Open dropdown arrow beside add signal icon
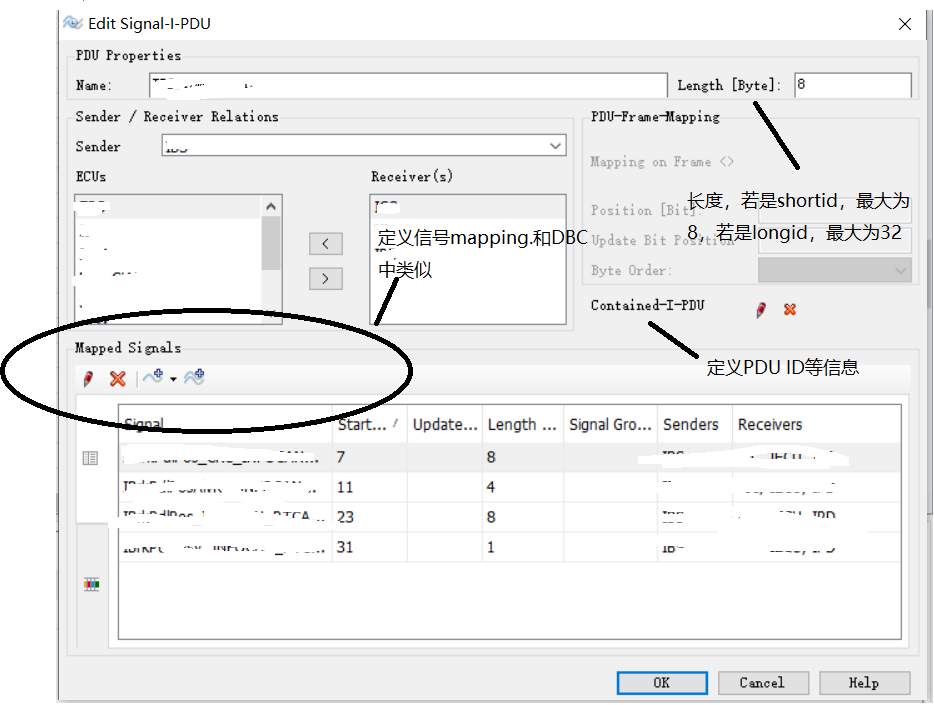The height and width of the screenshot is (705, 934). pyautogui.click(x=173, y=379)
